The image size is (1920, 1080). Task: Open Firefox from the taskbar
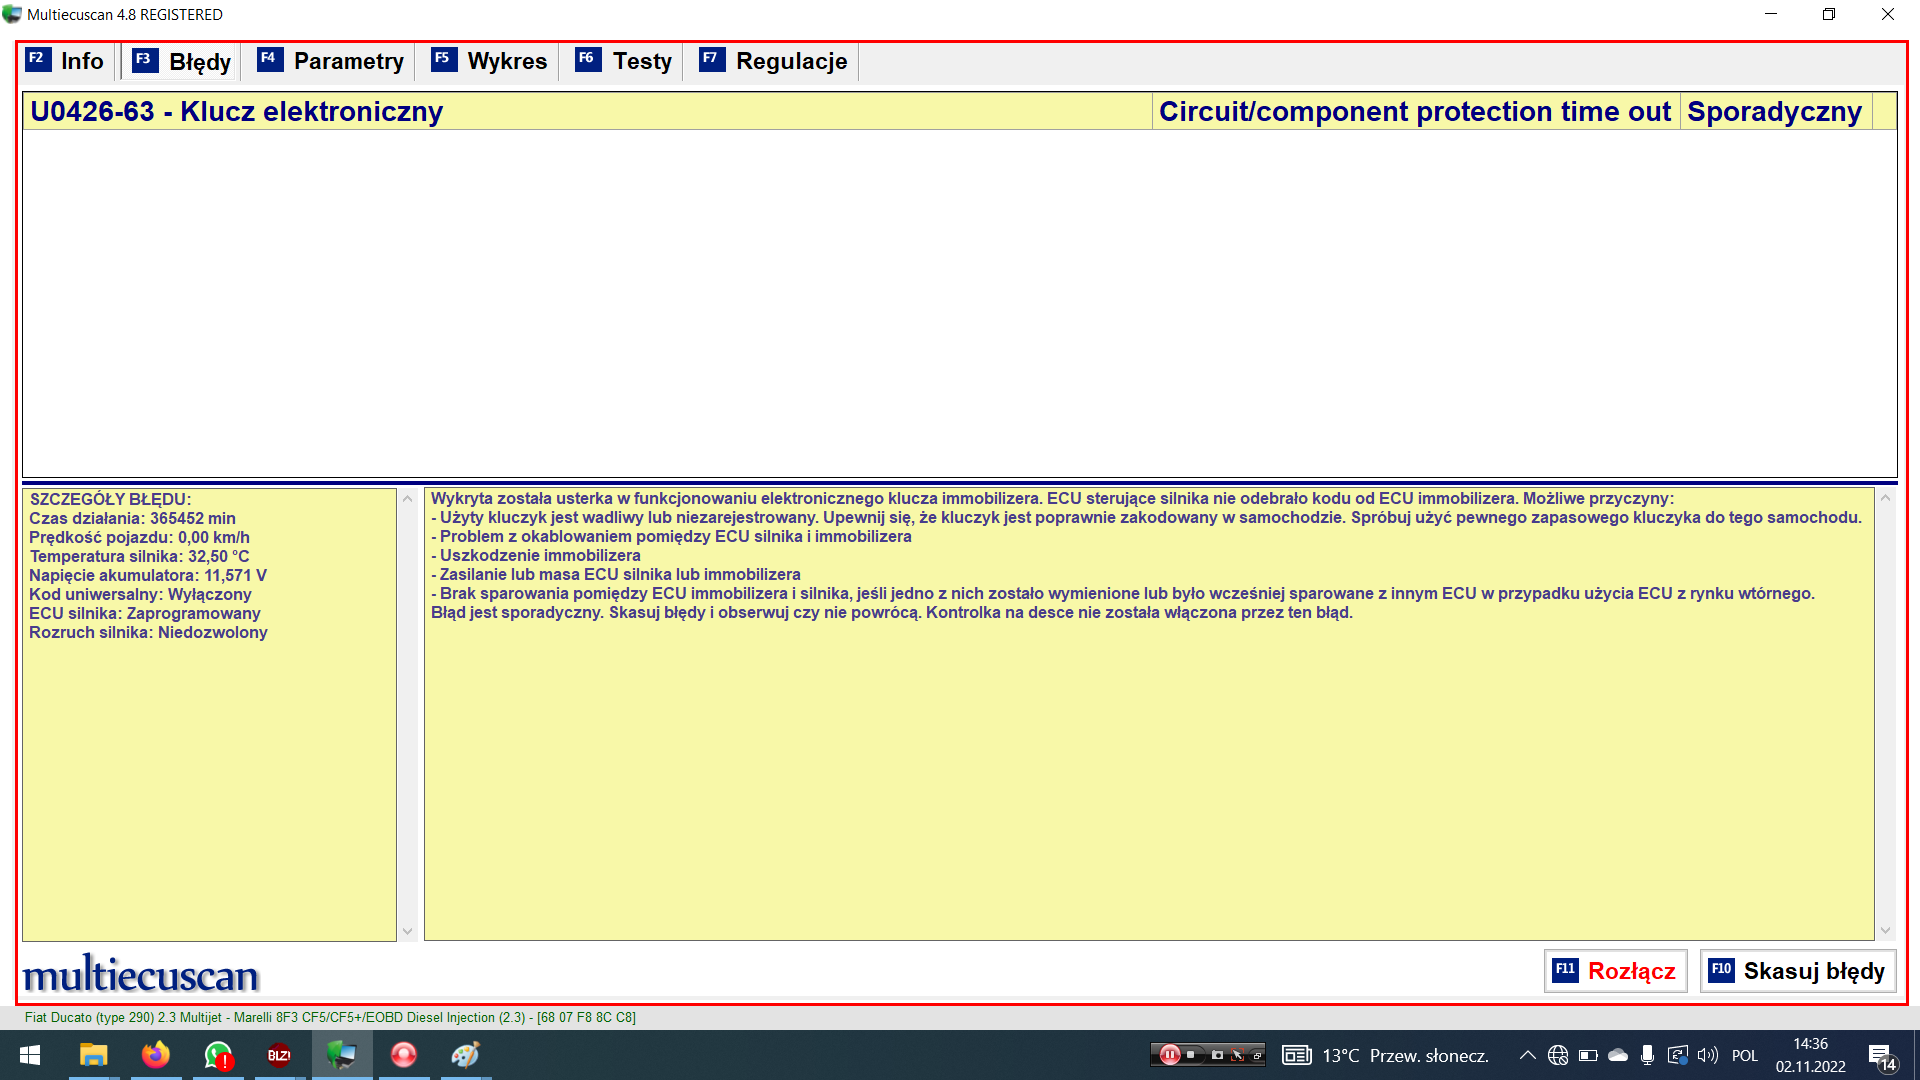pyautogui.click(x=155, y=1055)
